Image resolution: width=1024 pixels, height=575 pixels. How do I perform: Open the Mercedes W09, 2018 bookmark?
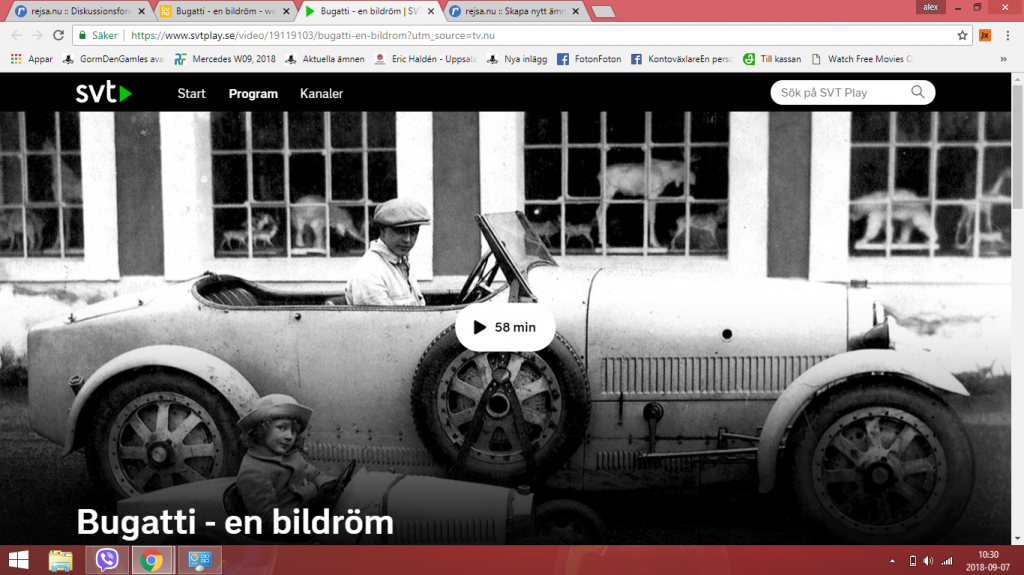pos(225,59)
